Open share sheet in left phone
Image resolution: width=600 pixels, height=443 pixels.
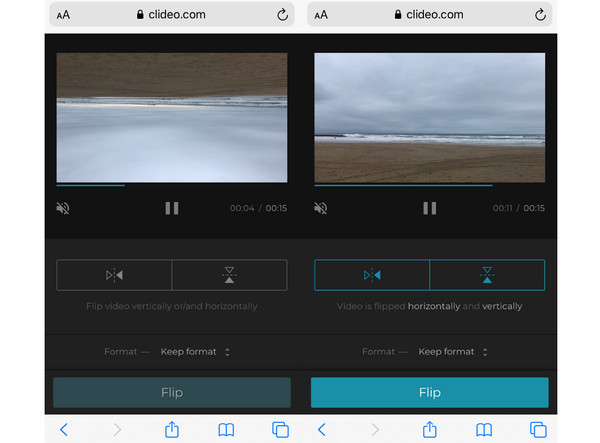point(172,429)
